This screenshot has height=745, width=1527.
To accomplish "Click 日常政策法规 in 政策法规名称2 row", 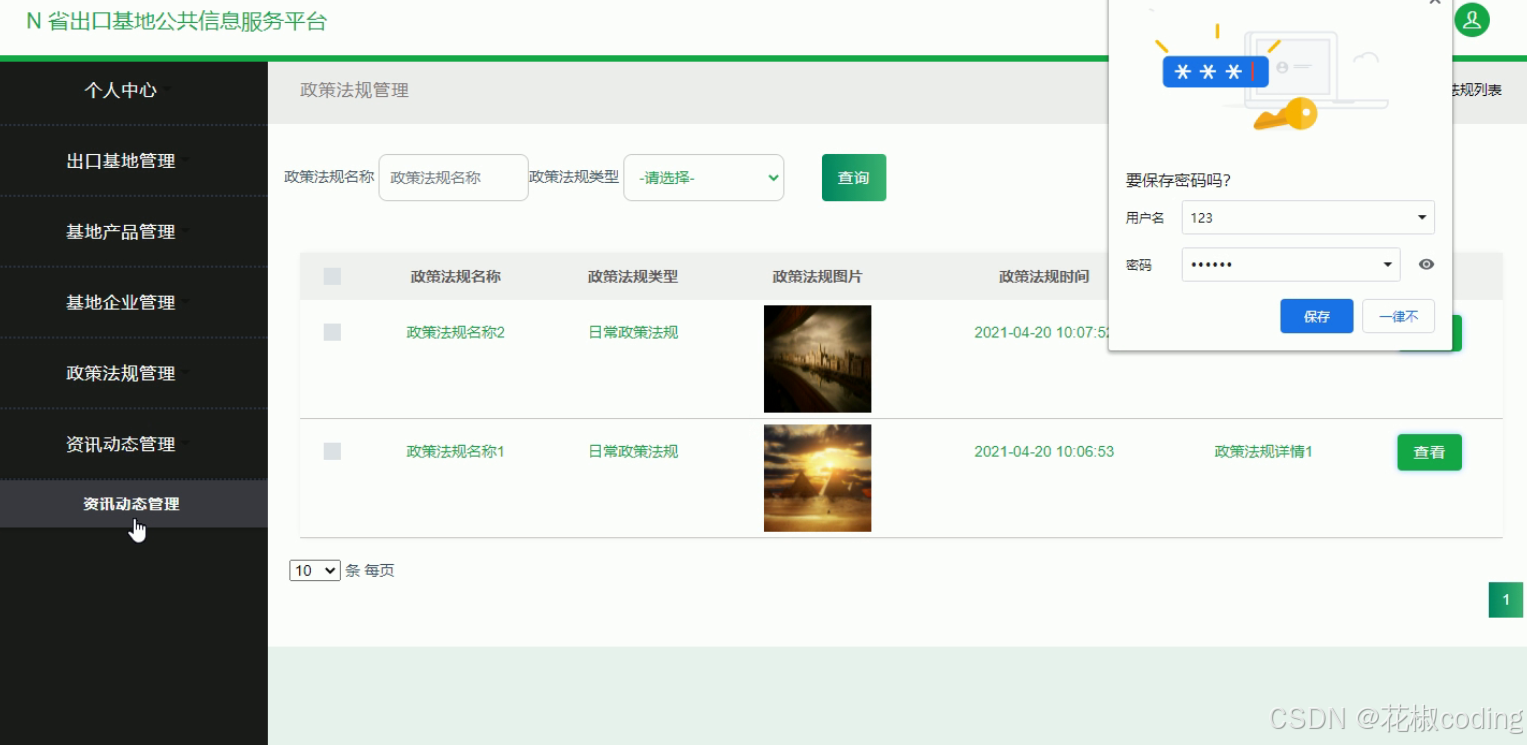I will (633, 332).
